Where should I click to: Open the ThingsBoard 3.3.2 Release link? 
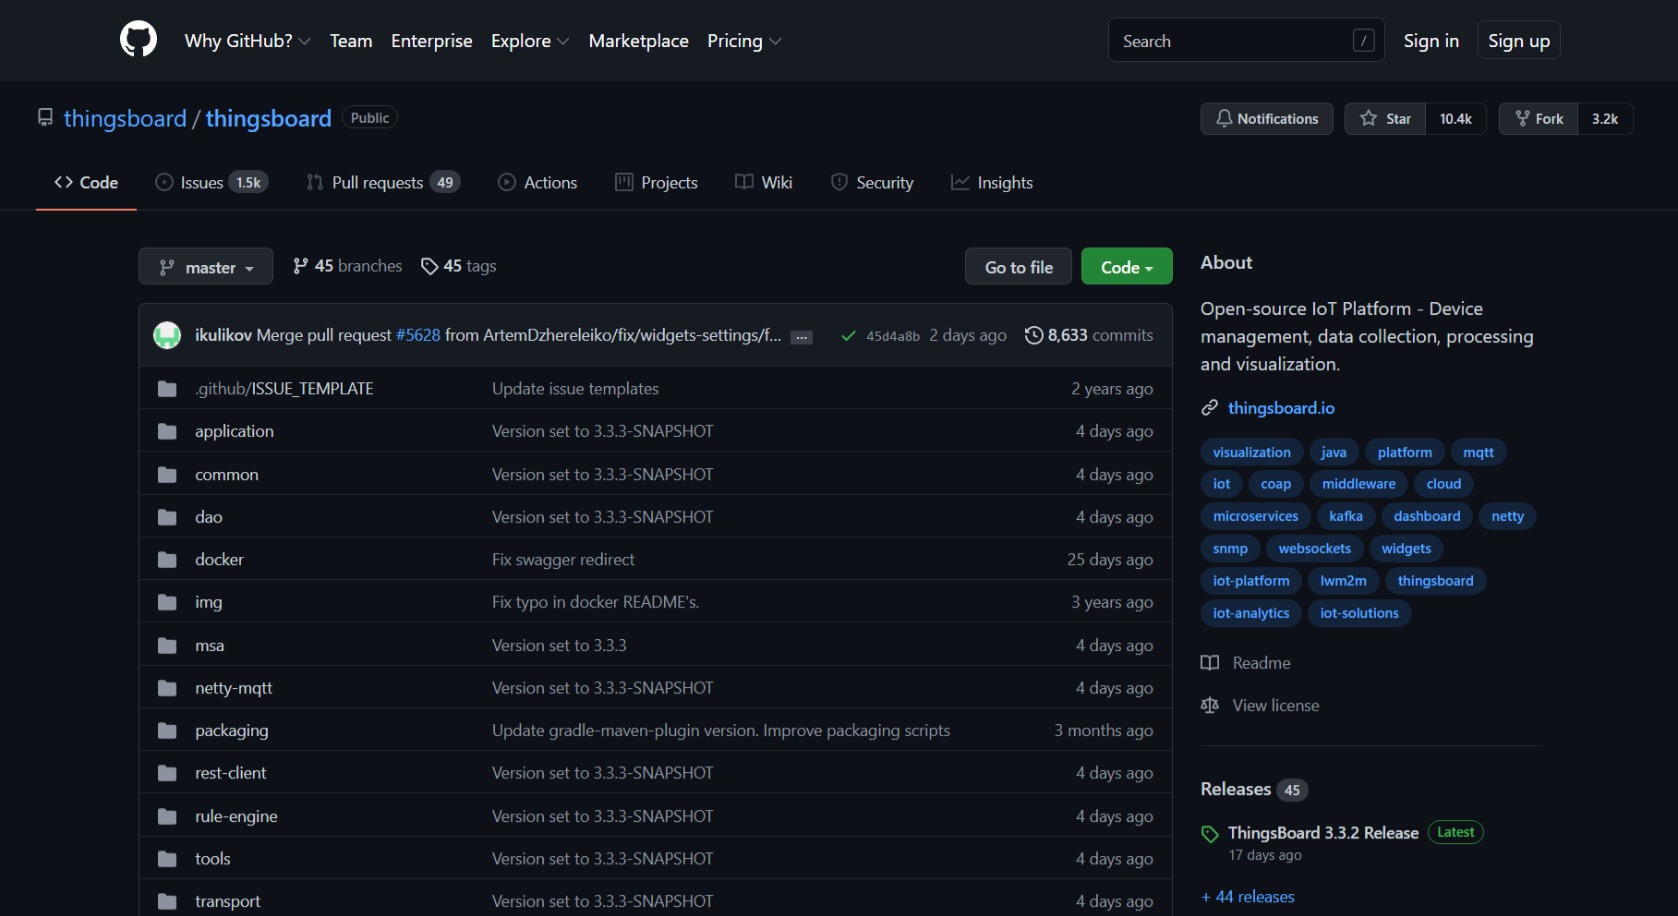1323,833
